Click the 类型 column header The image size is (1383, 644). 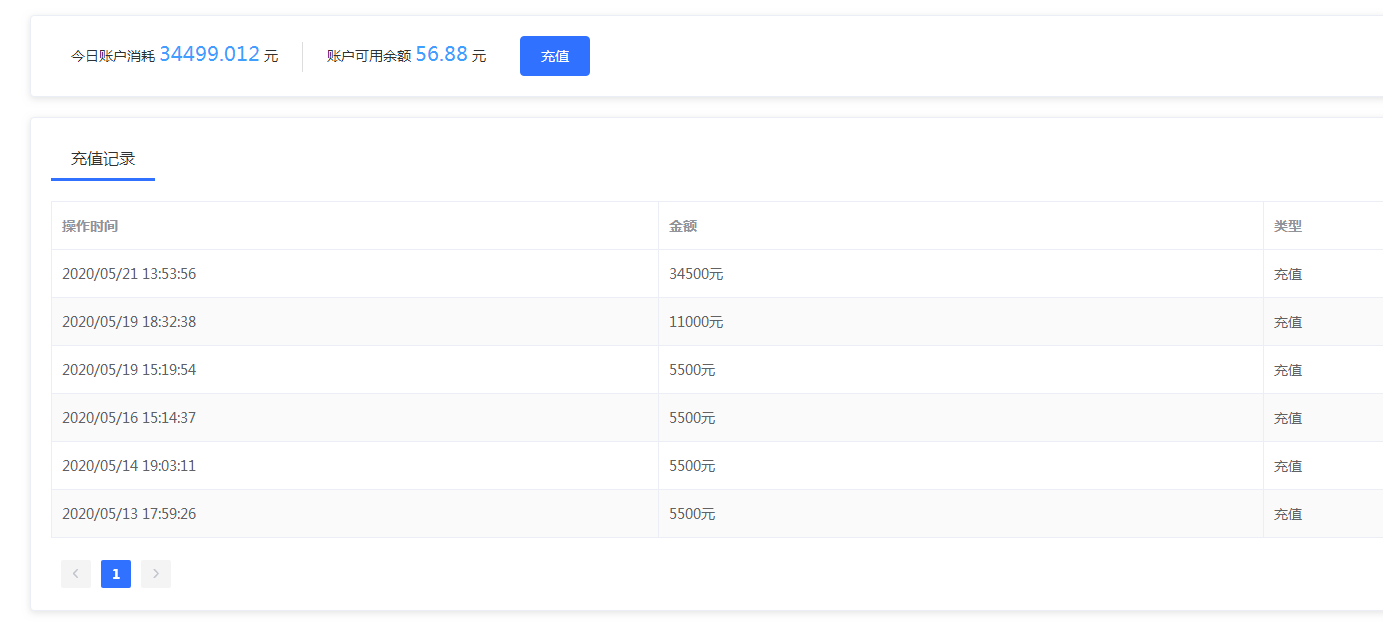tap(1288, 226)
